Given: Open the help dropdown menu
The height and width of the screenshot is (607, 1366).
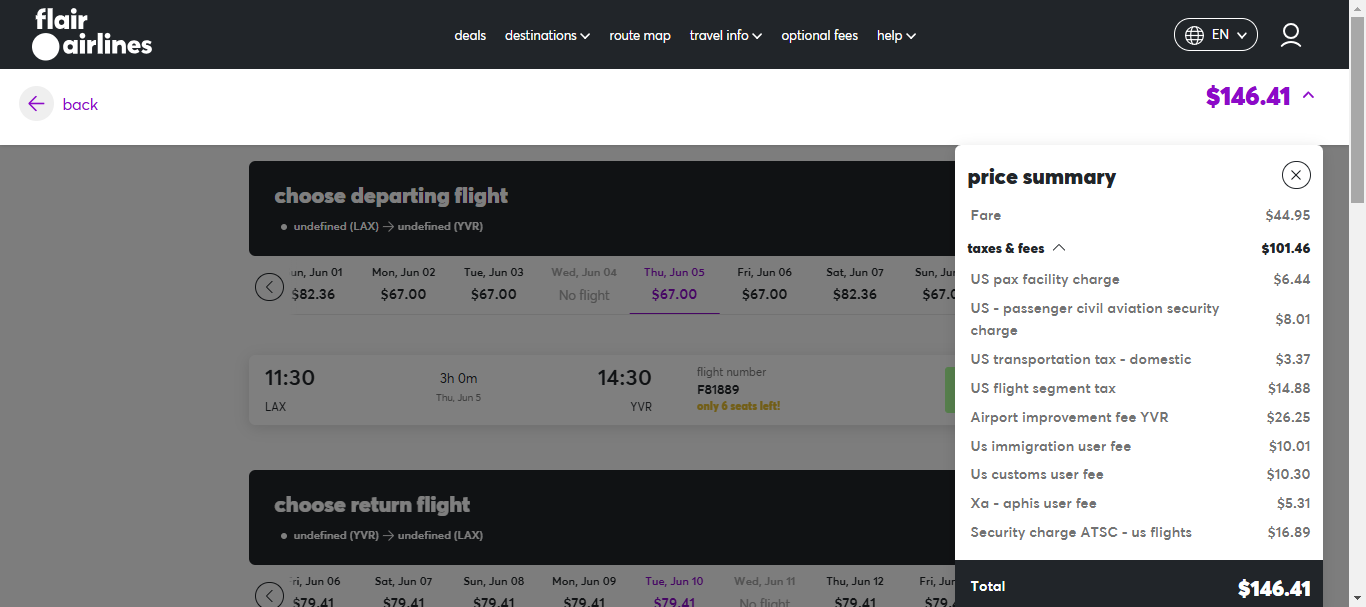Looking at the screenshot, I should click(x=896, y=36).
